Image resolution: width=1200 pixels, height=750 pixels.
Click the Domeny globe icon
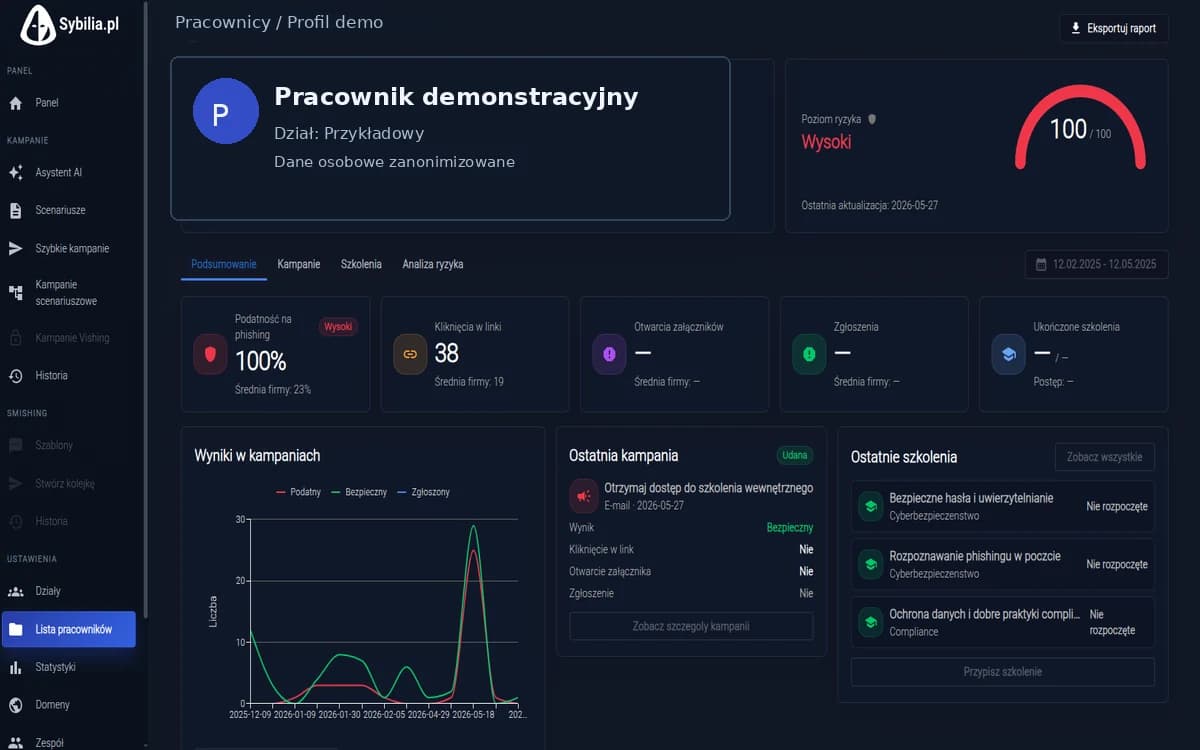click(x=15, y=705)
